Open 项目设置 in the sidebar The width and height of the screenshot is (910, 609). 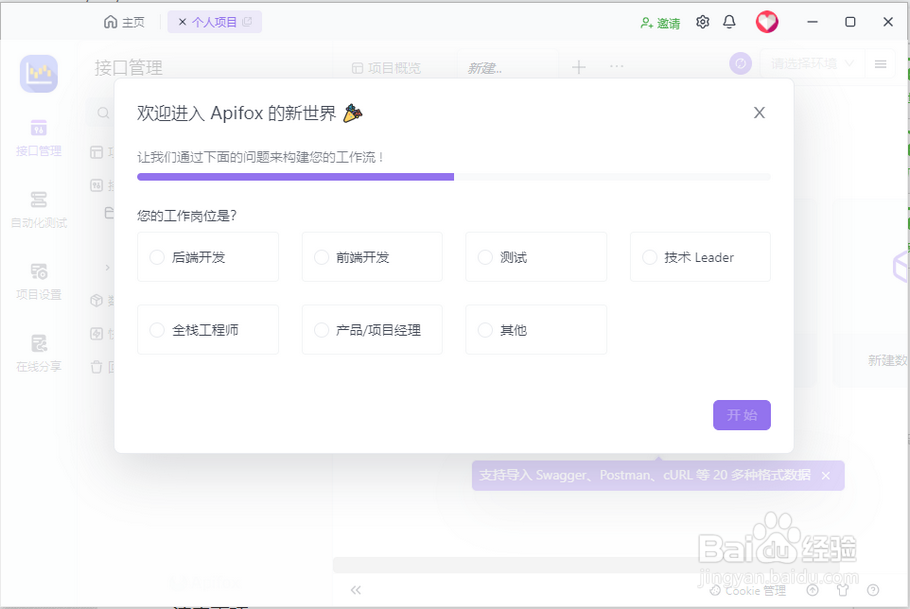(x=39, y=282)
